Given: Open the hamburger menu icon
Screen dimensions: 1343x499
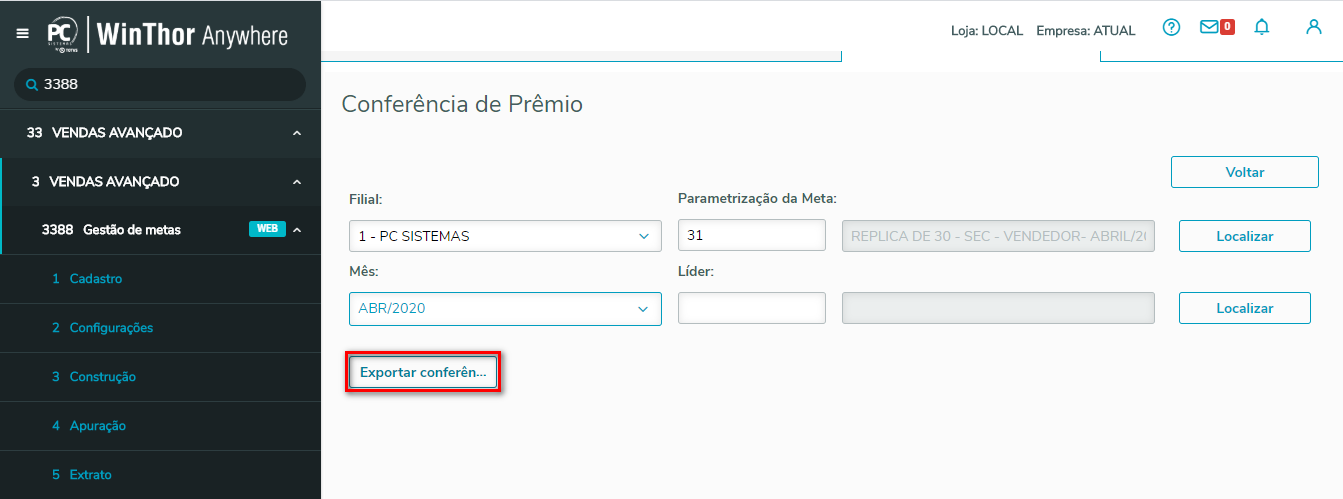Looking at the screenshot, I should 23,33.
